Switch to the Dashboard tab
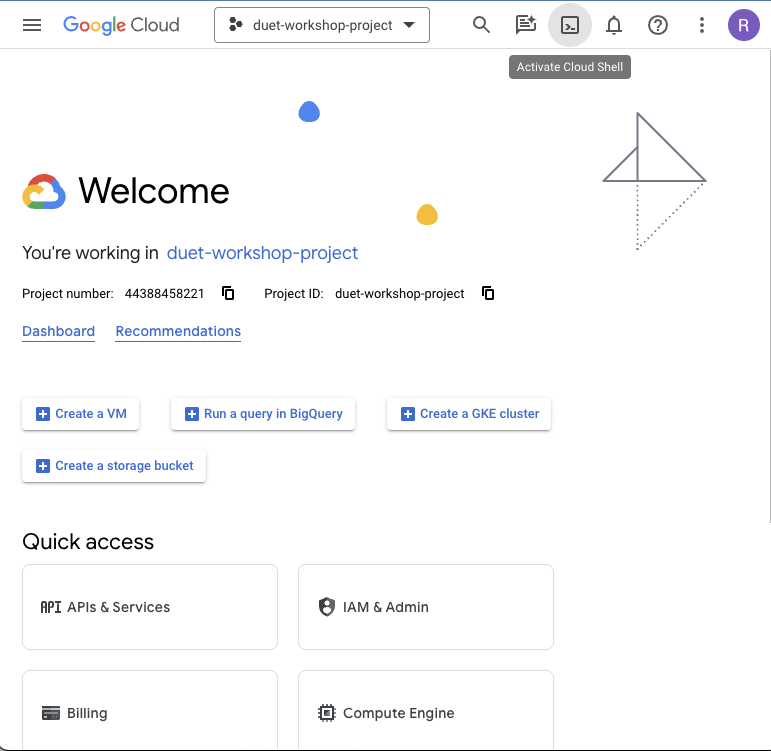771x751 pixels. pos(58,331)
